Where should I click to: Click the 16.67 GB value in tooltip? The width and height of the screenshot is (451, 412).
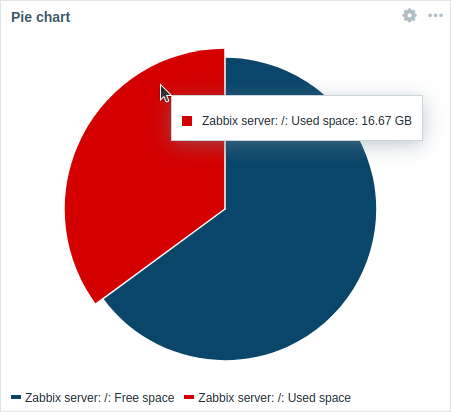click(x=387, y=121)
